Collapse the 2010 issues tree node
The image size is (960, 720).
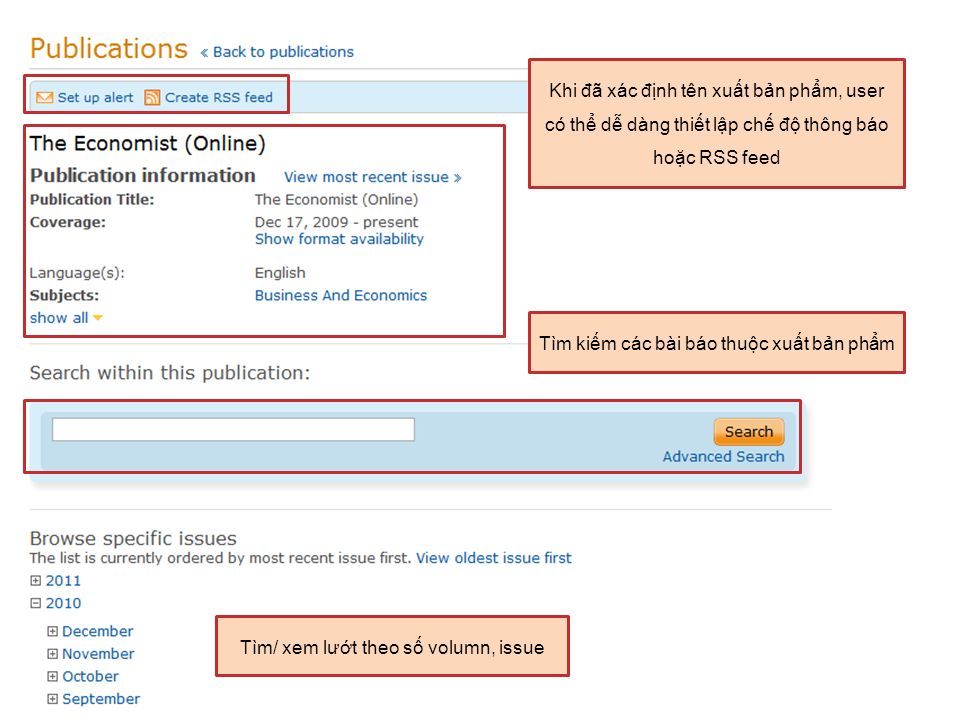(x=36, y=603)
